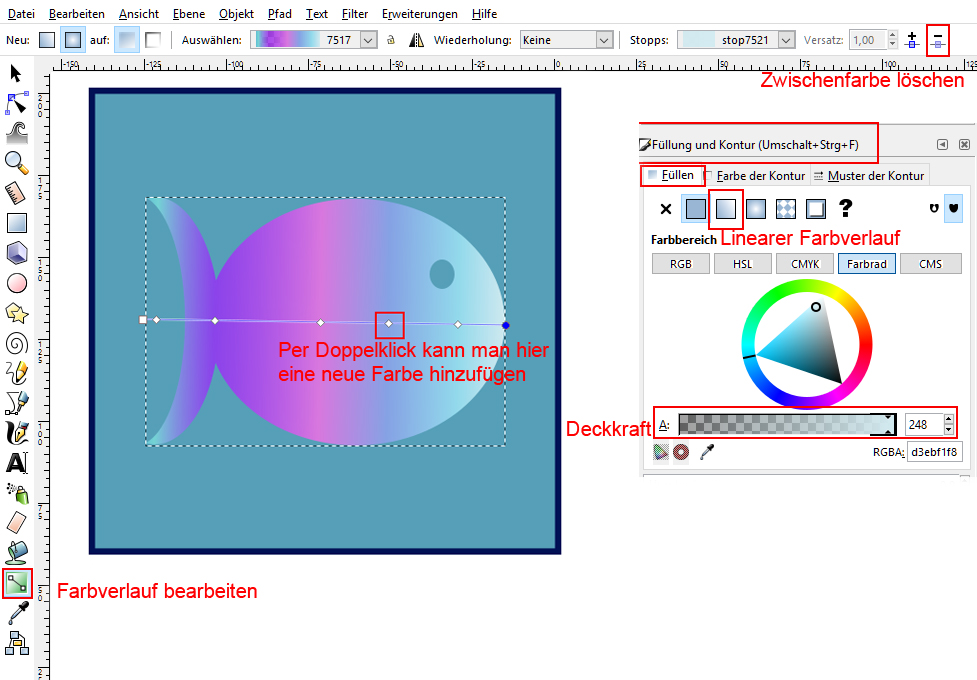The image size is (977, 680).
Task: Choose the spiral drawing tool
Action: pos(17,344)
